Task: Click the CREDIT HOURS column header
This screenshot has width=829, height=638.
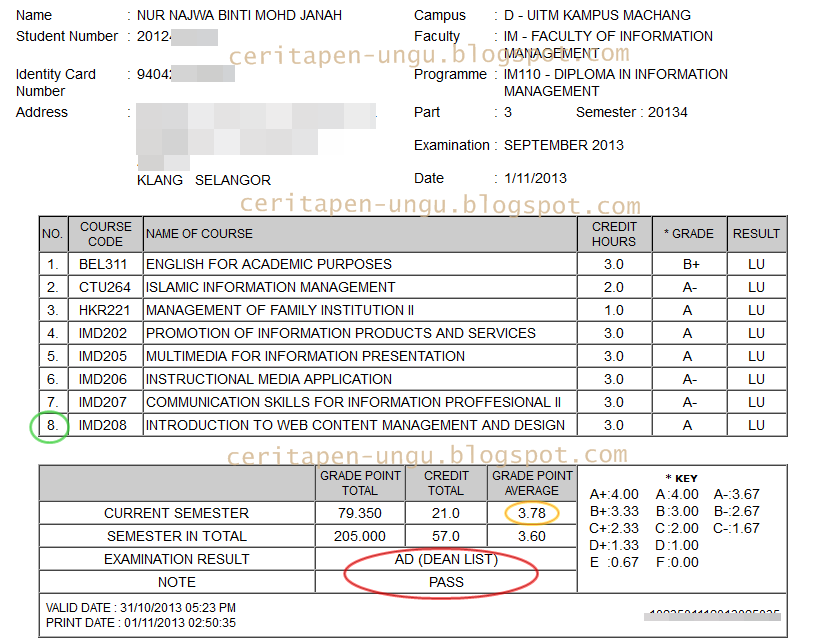Action: [x=613, y=234]
